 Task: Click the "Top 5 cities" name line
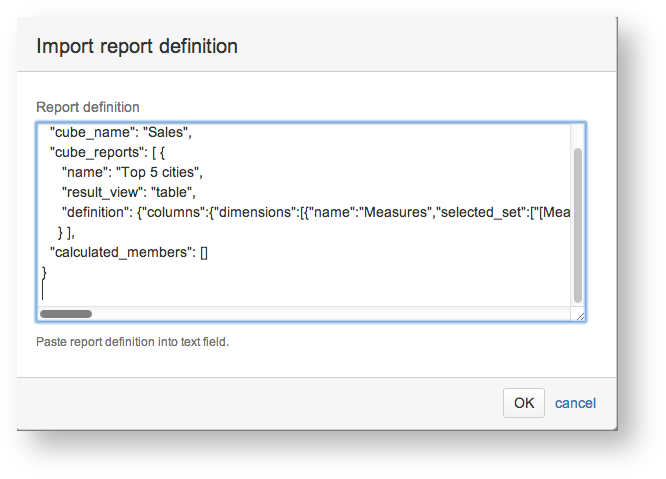pyautogui.click(x=133, y=172)
